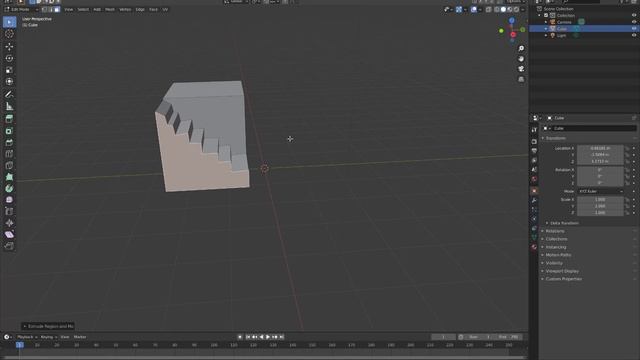Screen dimensions: 640x360
Task: Open the timeline Marker menu
Action: (x=80, y=337)
